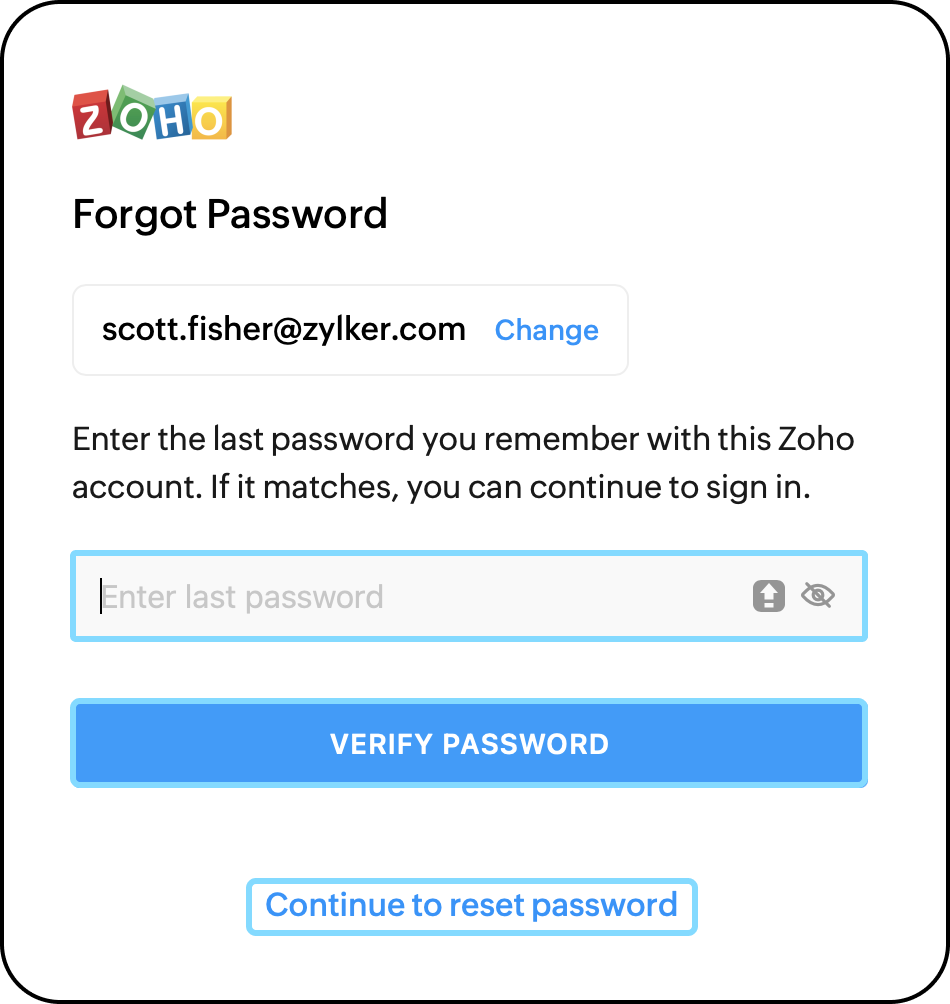Viewport: 950px width, 1004px height.
Task: Toggle password visibility in last password field
Action: pyautogui.click(x=818, y=597)
